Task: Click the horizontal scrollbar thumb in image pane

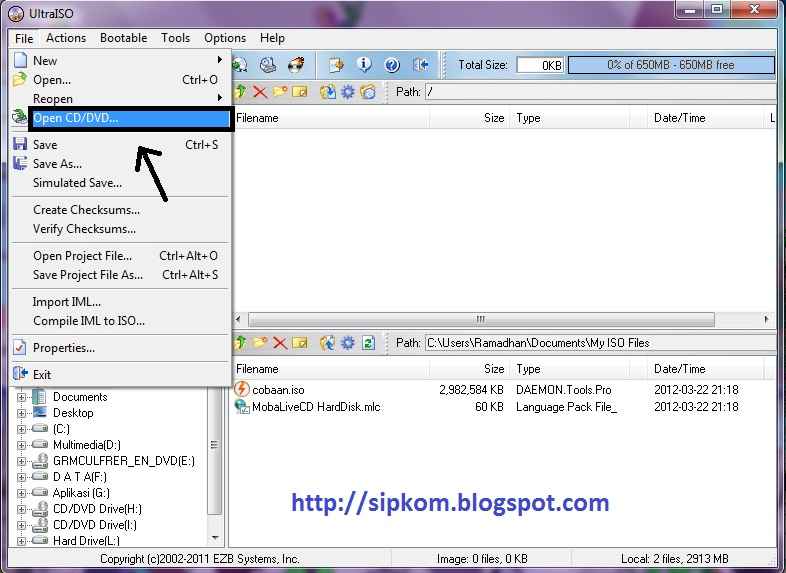Action: coord(481,319)
